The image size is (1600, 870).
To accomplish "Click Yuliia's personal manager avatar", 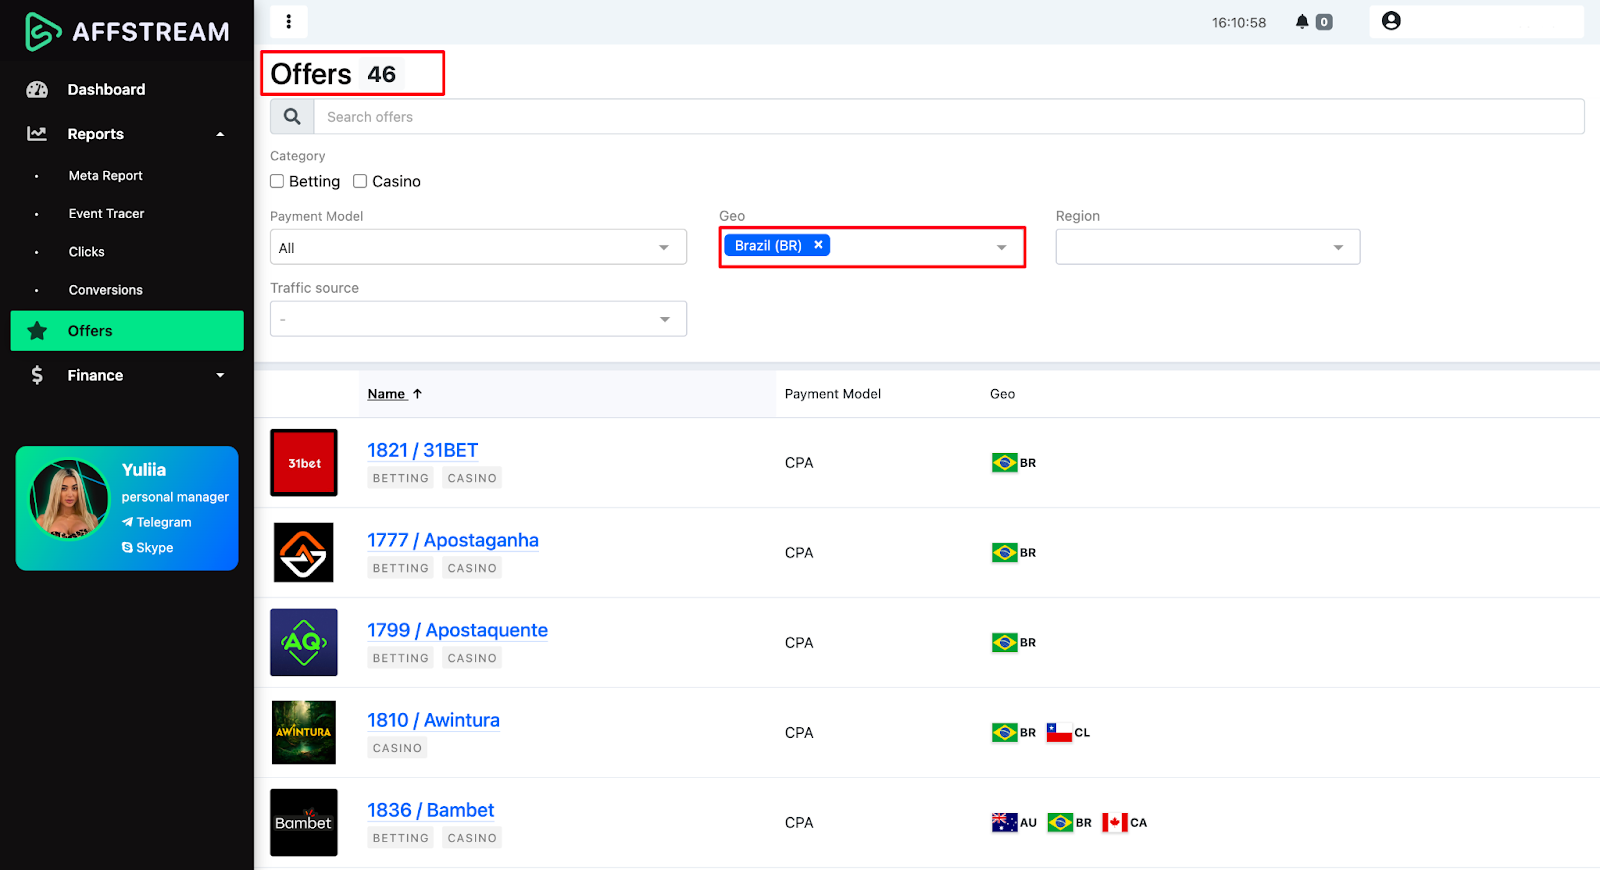I will [69, 499].
